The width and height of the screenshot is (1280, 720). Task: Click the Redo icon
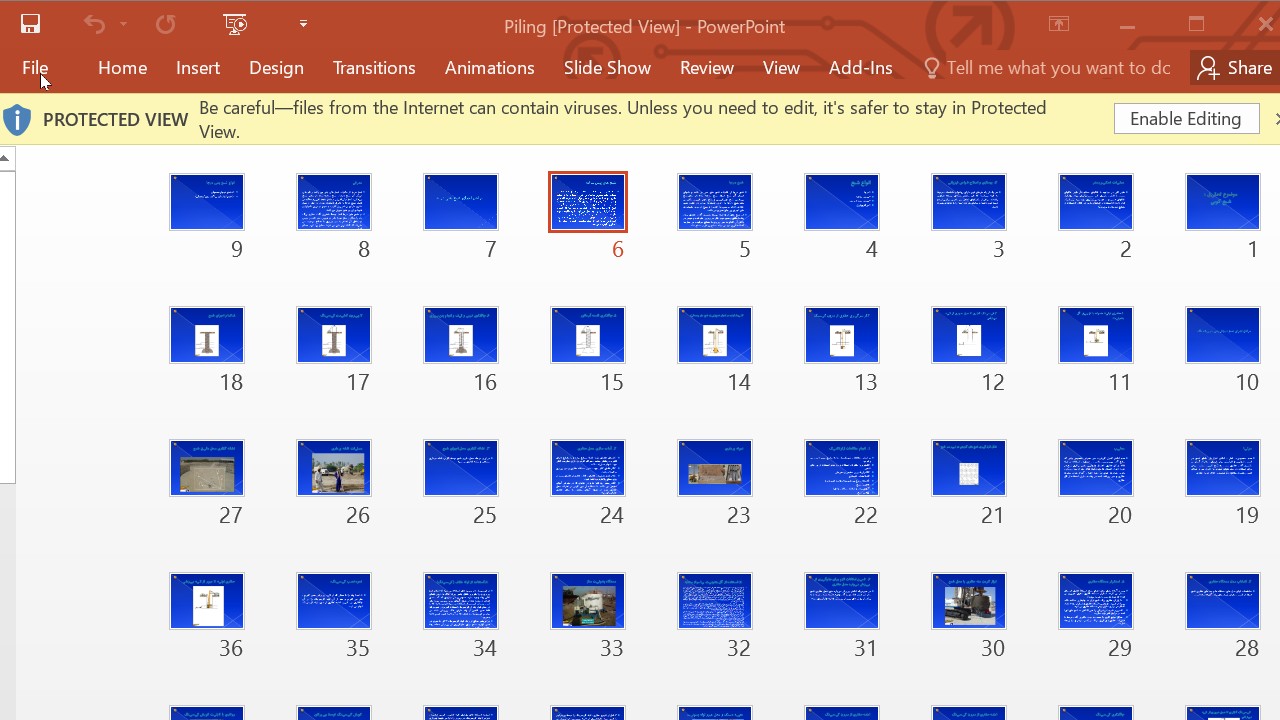pos(165,25)
